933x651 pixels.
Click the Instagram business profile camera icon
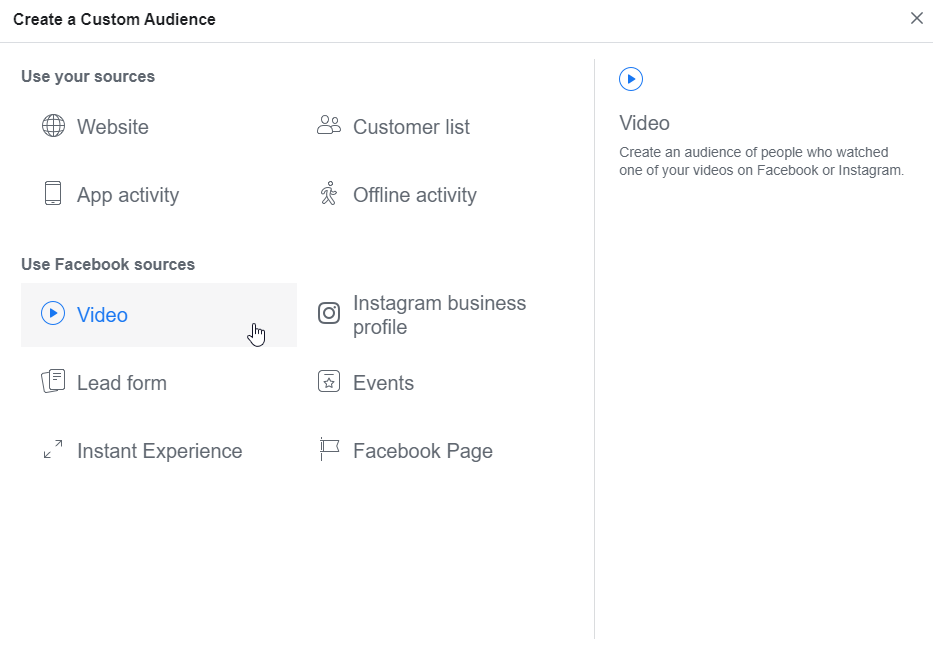pyautogui.click(x=329, y=313)
